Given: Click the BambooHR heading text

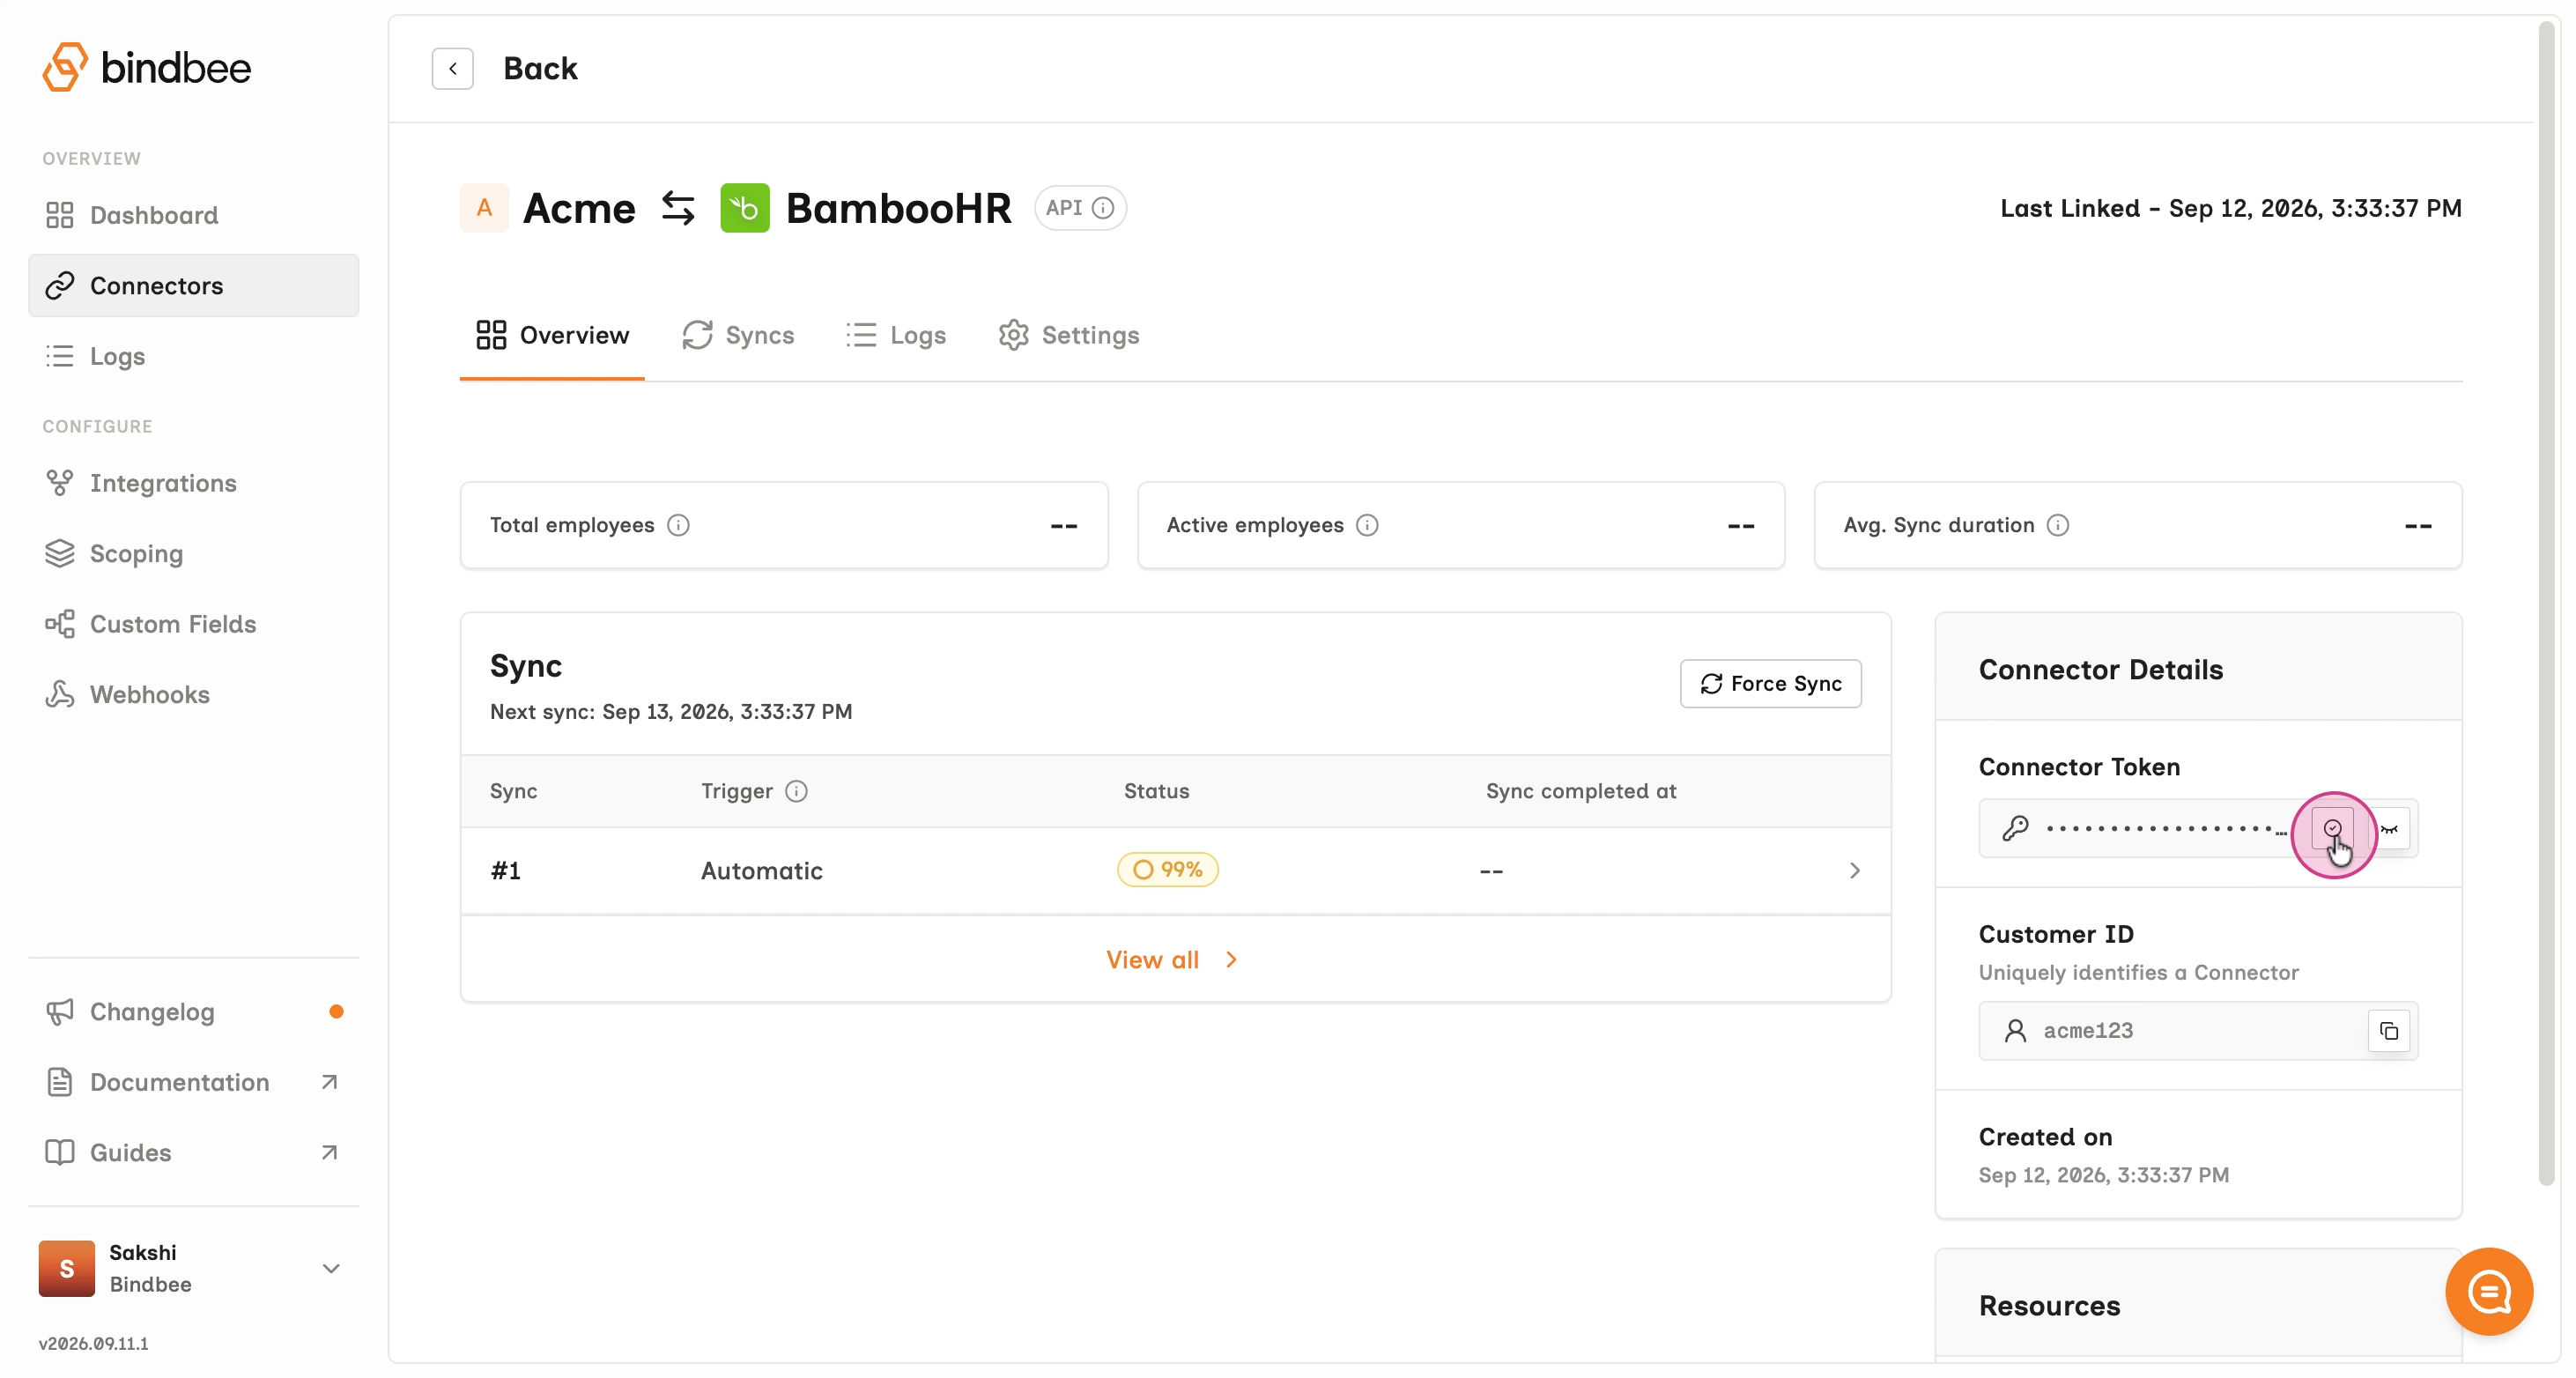Looking at the screenshot, I should pyautogui.click(x=899, y=208).
